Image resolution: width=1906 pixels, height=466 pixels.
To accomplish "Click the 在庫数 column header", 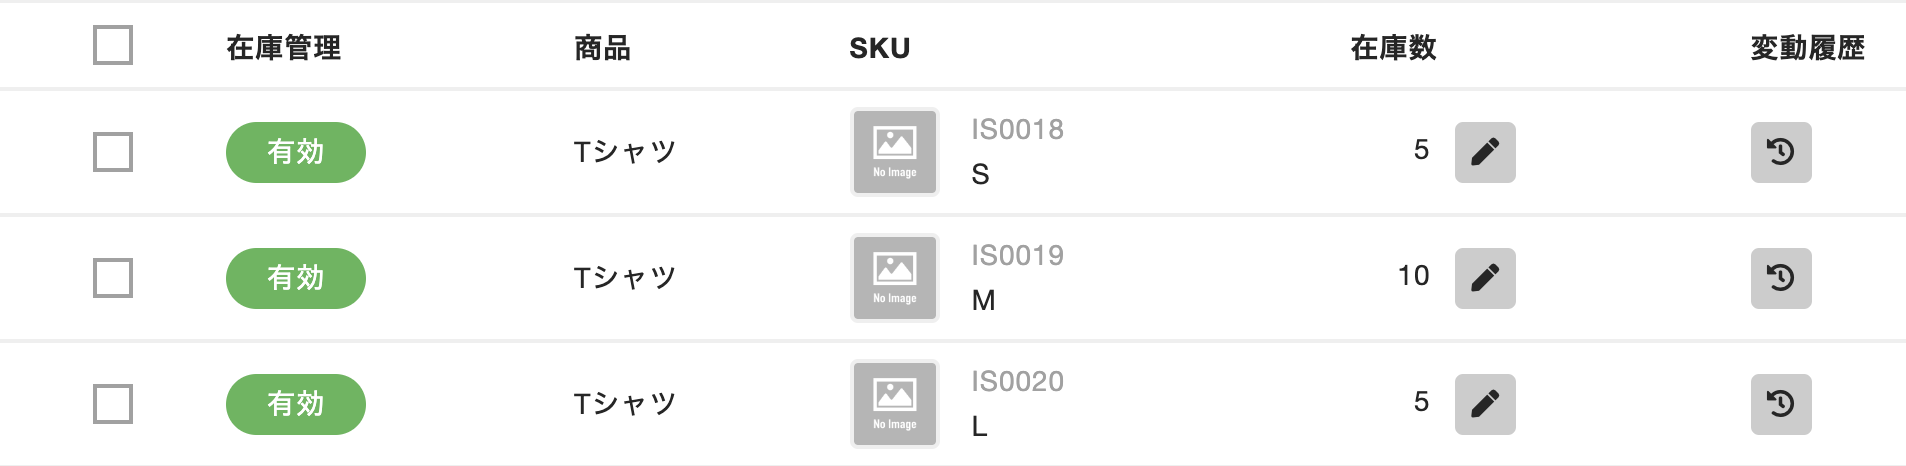I will click(1393, 48).
